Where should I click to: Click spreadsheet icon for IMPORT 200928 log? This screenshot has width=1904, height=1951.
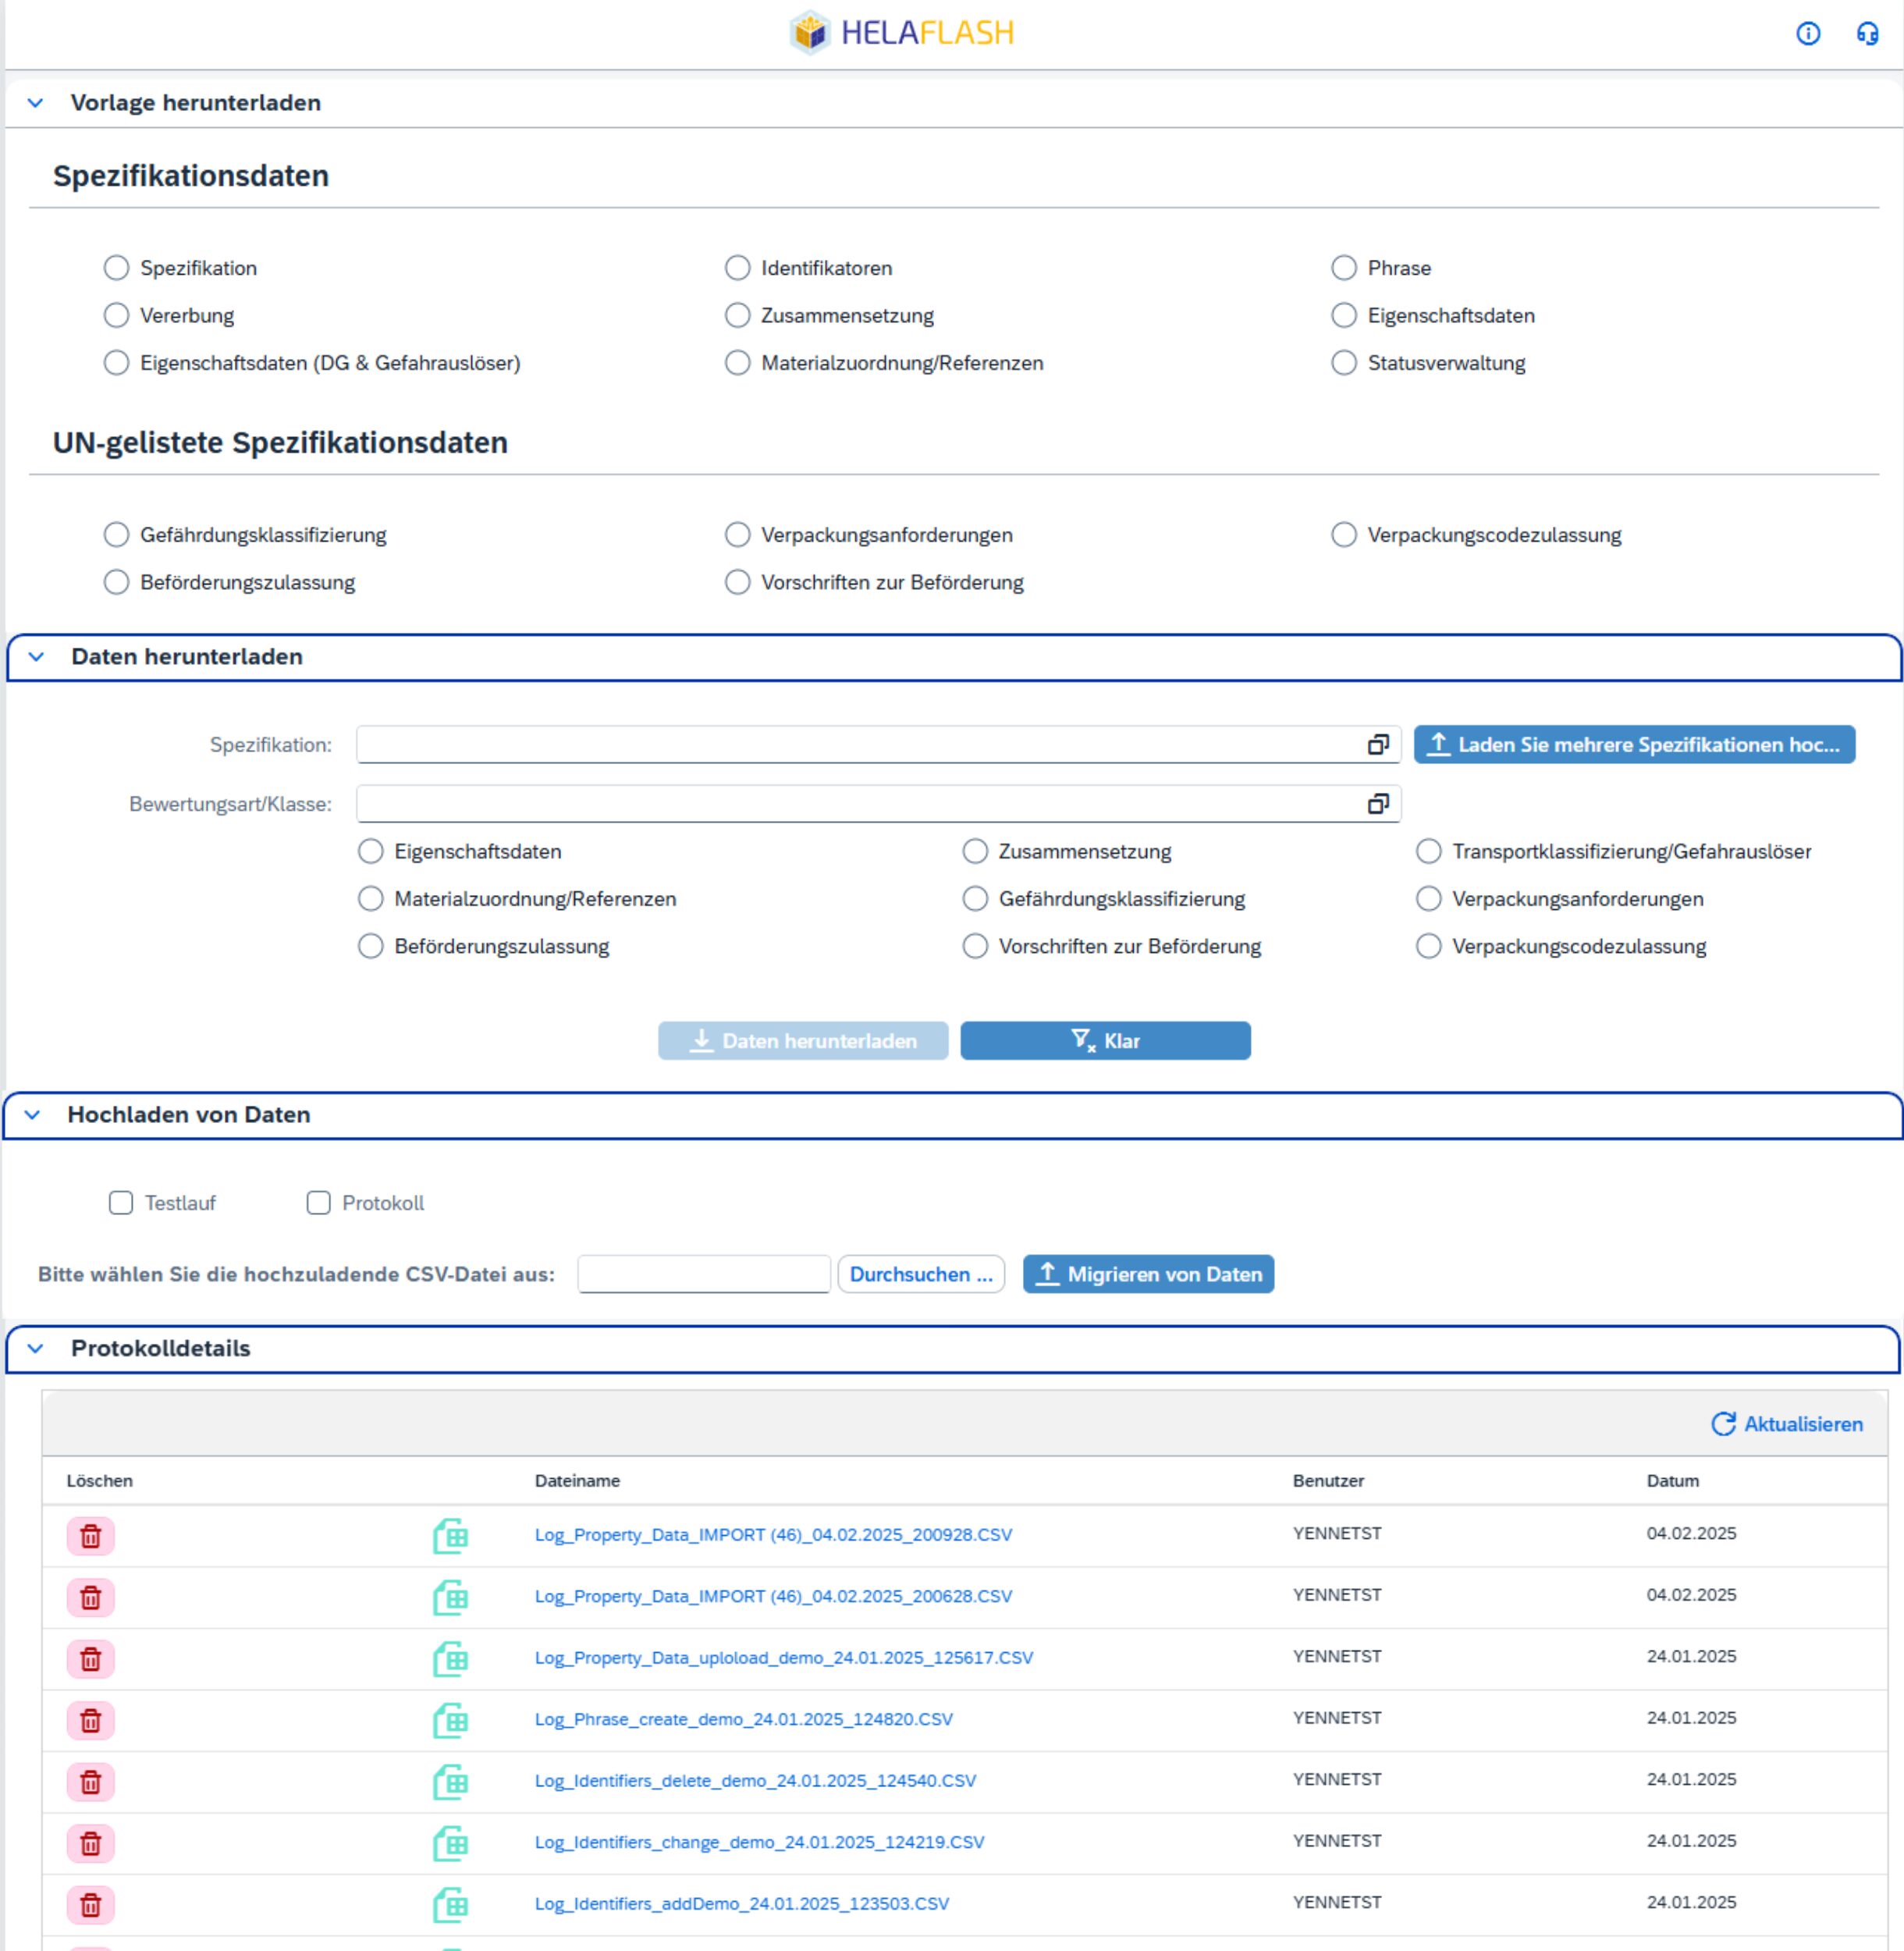[450, 1536]
